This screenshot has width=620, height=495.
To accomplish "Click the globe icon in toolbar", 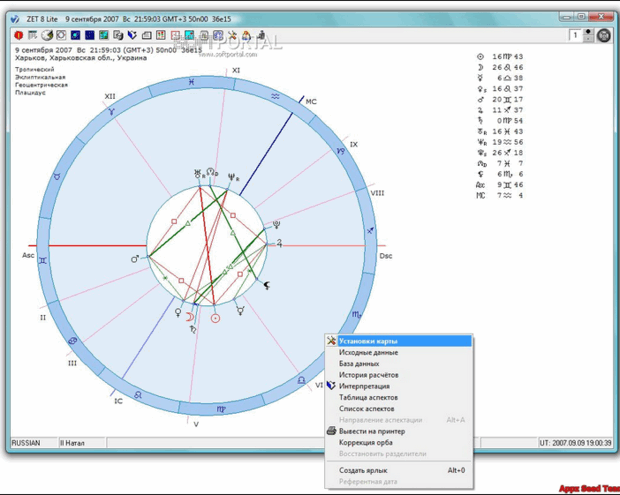I will tap(47, 36).
